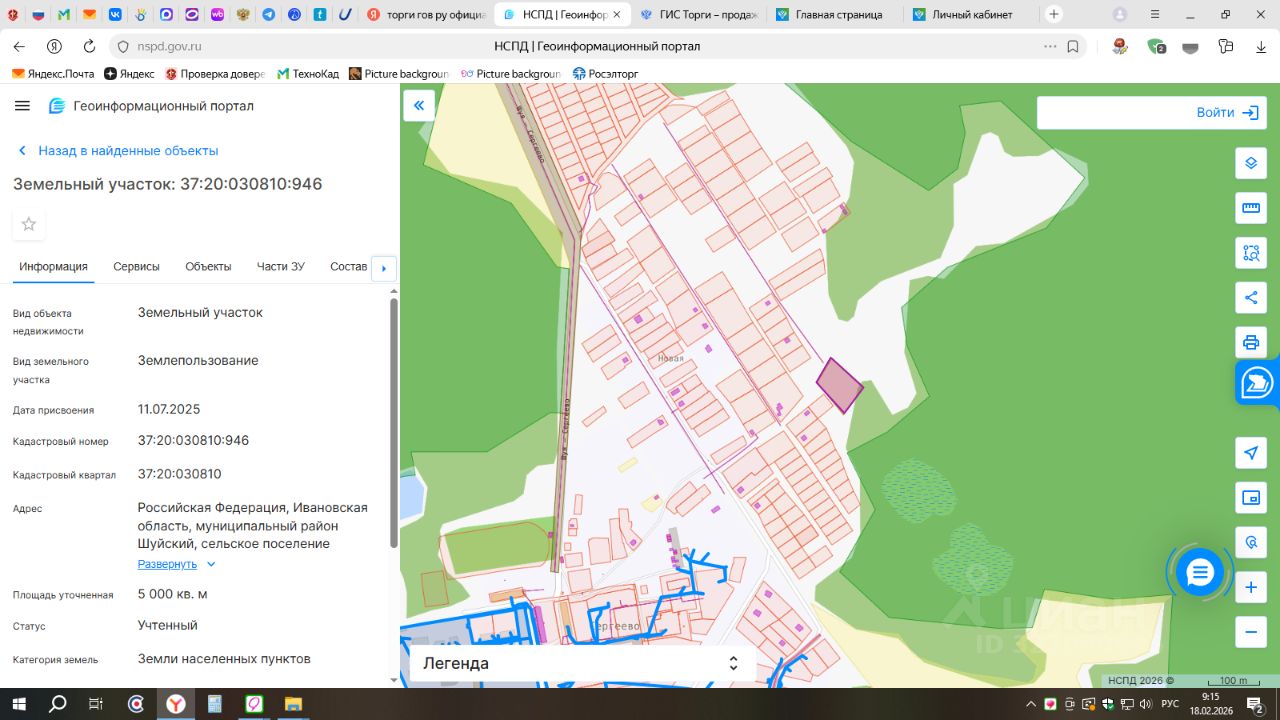Zoom in the map with plus
The image size is (1280, 720).
[1251, 588]
